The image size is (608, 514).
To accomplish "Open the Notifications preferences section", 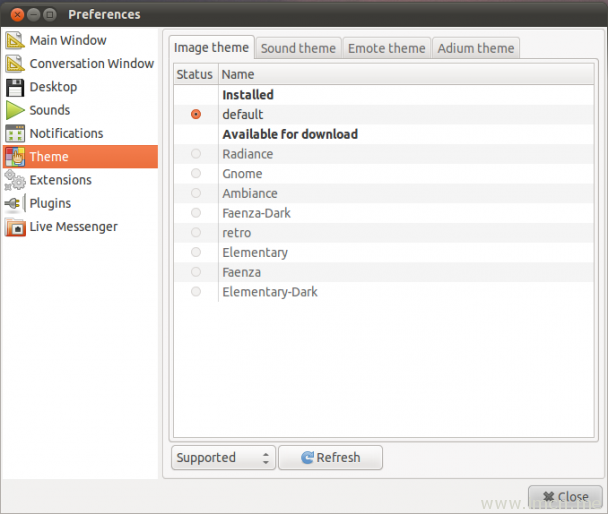I will coord(80,133).
